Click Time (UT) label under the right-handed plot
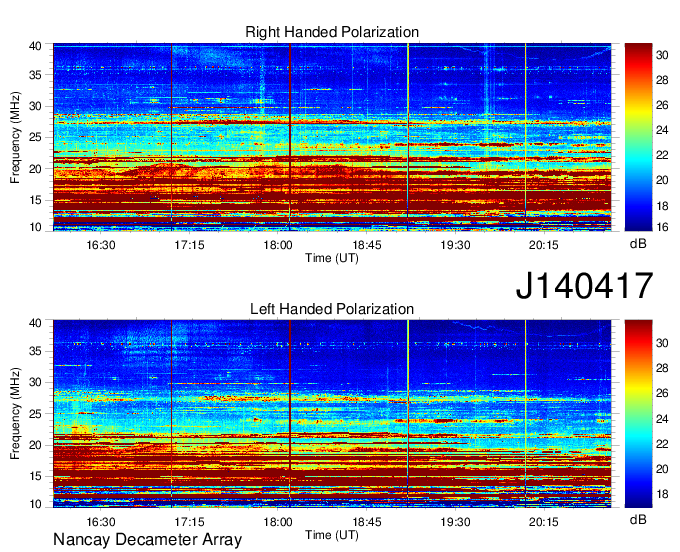 [x=332, y=258]
